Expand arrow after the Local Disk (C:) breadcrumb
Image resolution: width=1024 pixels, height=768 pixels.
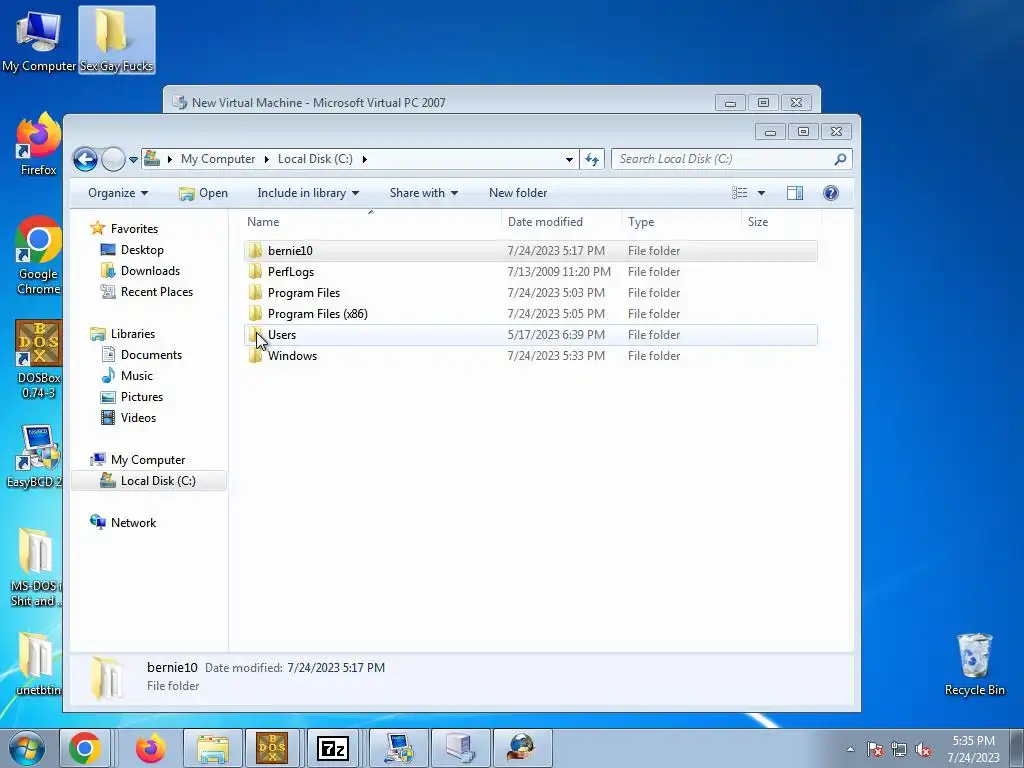click(x=364, y=159)
